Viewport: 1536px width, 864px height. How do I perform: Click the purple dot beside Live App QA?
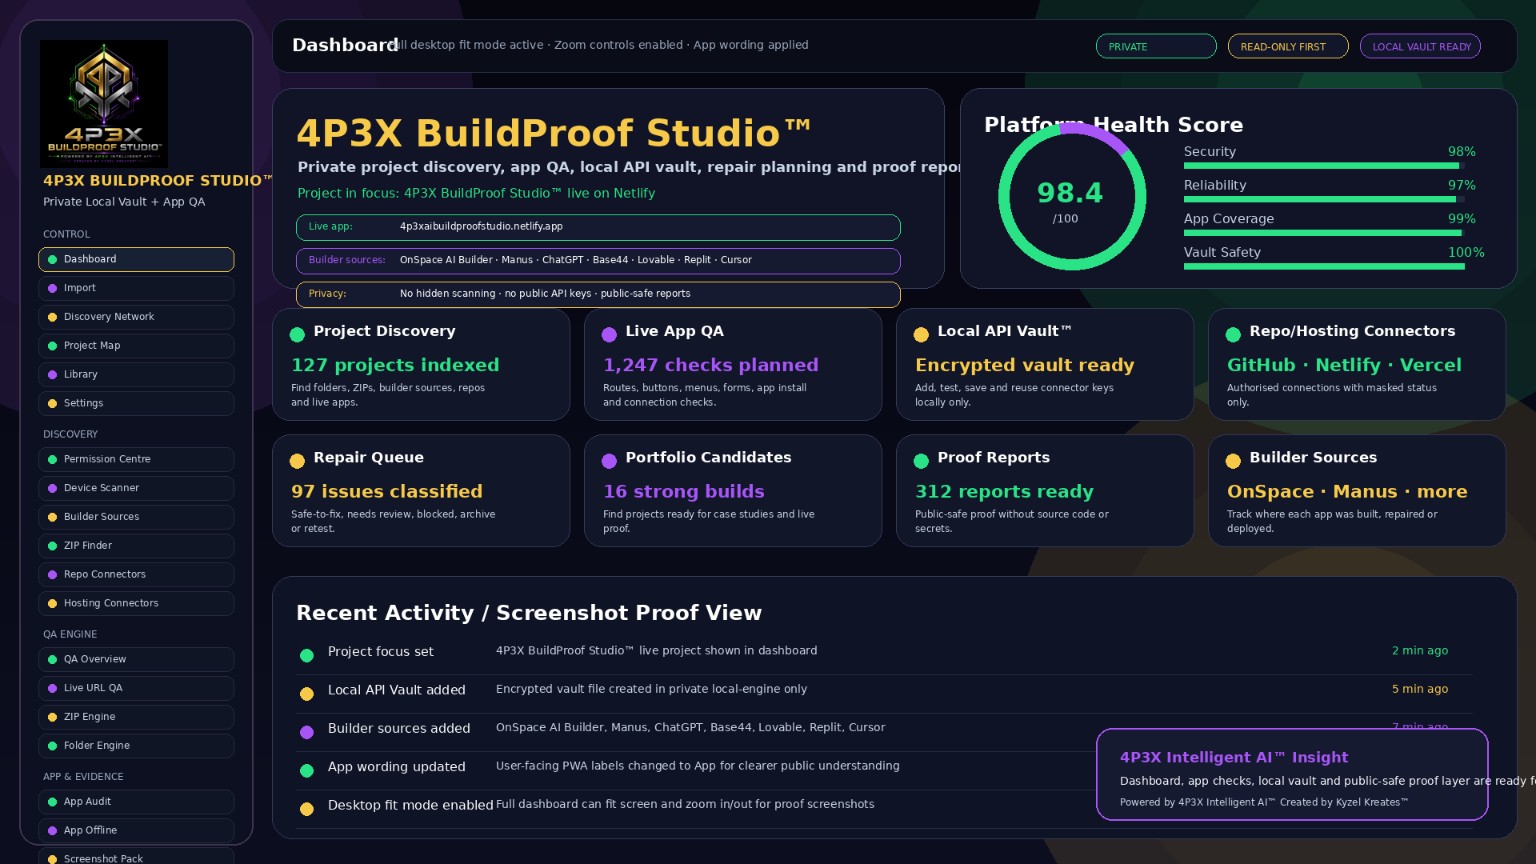(609, 335)
